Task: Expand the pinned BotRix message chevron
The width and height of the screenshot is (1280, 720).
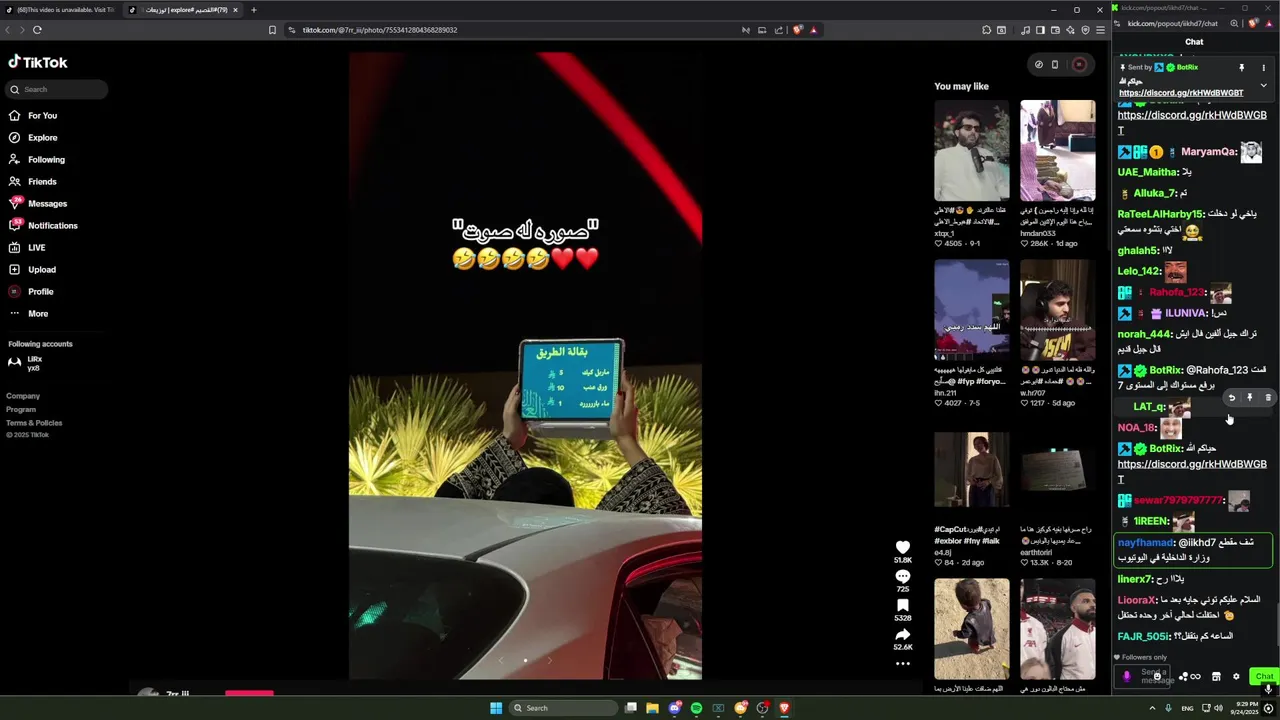Action: point(1263,86)
